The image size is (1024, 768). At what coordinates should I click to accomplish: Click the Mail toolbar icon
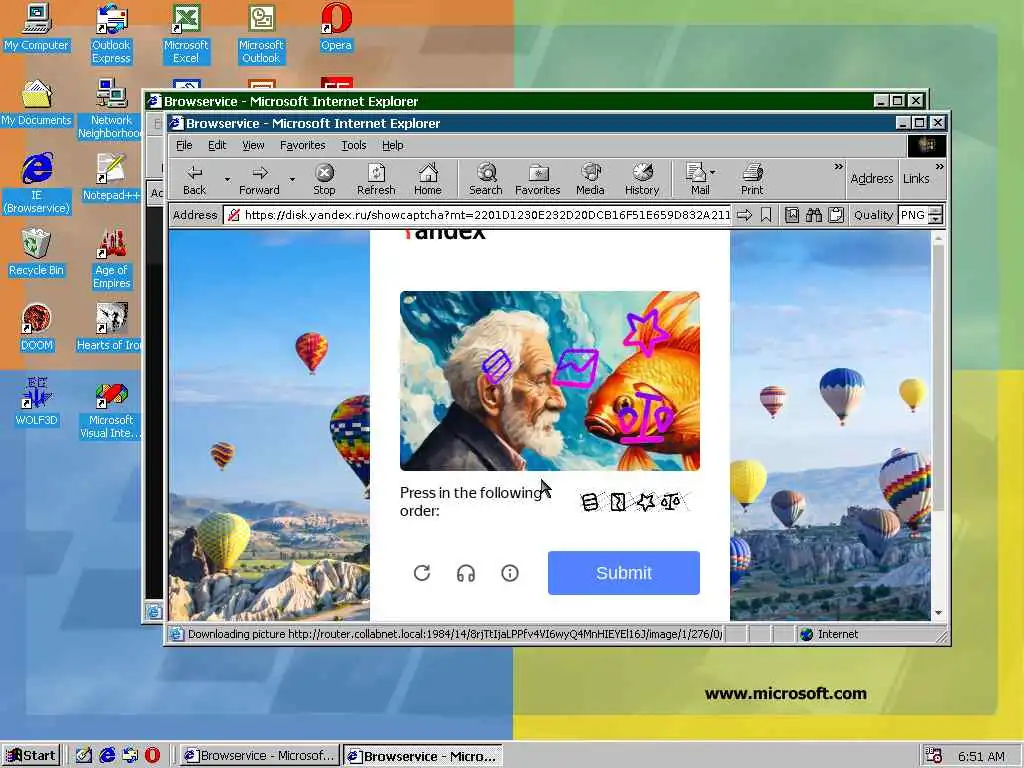(697, 180)
